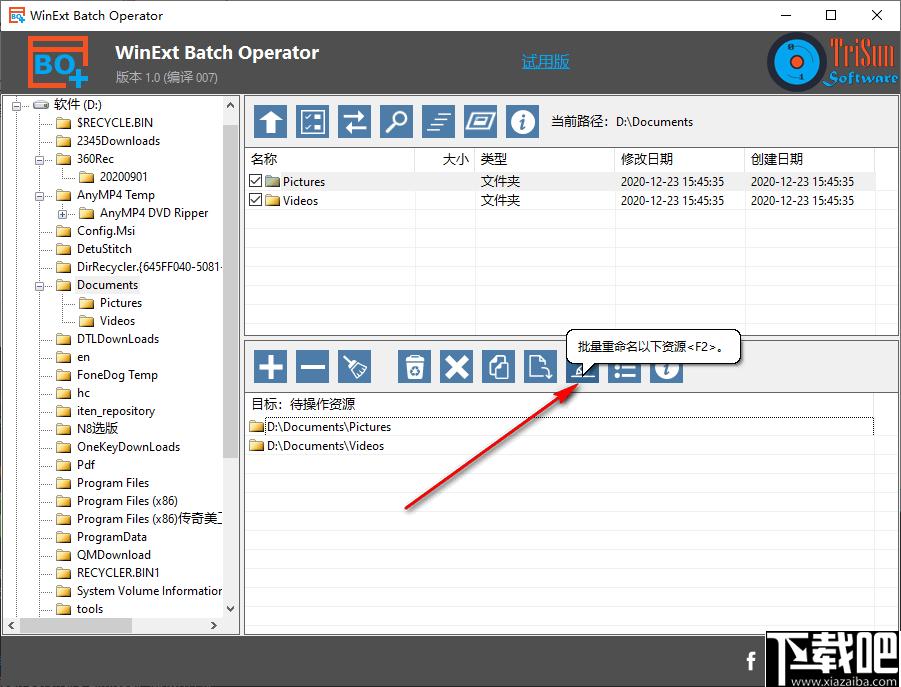The width and height of the screenshot is (901, 687).
Task: Select Videos row in file list
Action: coord(560,200)
